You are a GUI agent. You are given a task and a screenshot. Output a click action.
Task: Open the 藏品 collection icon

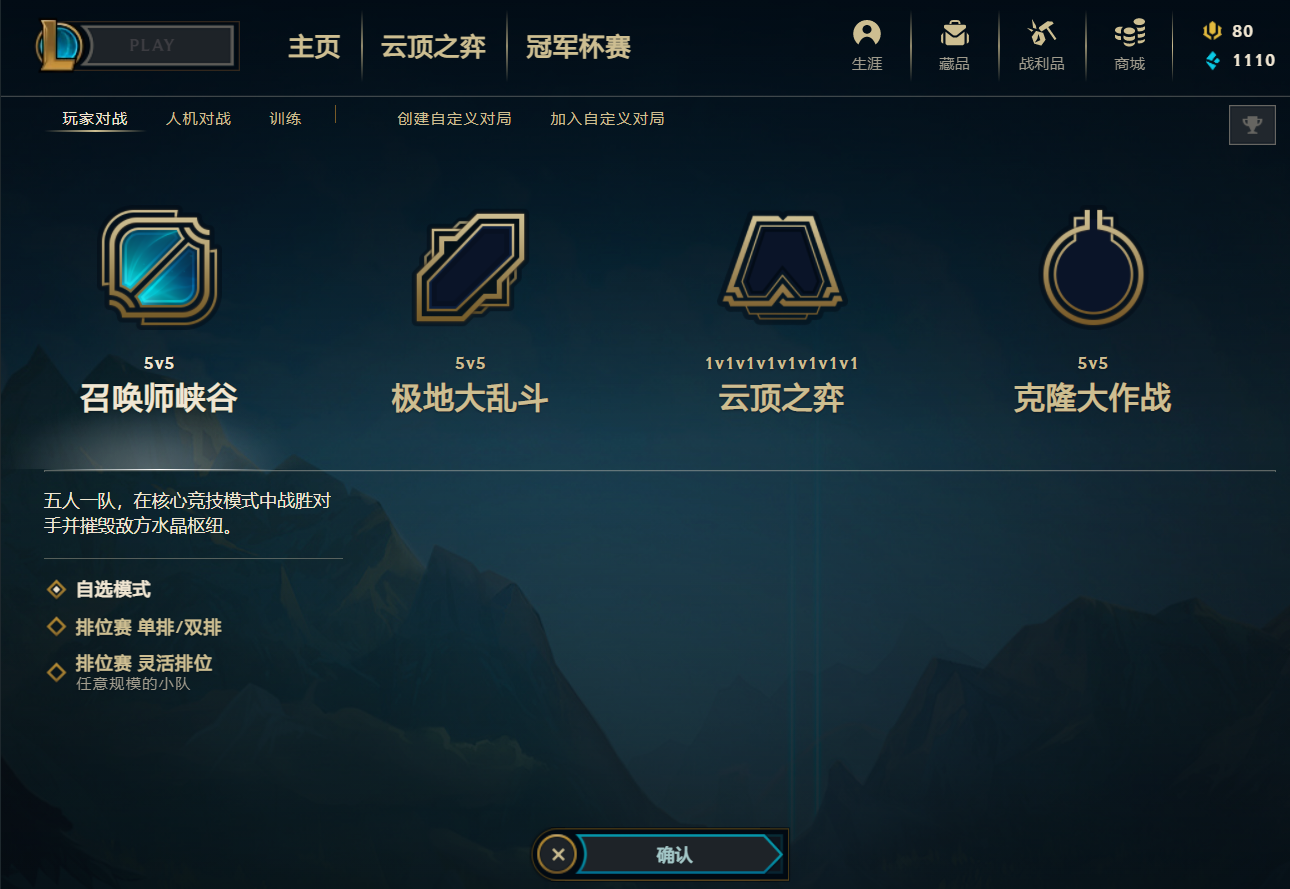(954, 34)
